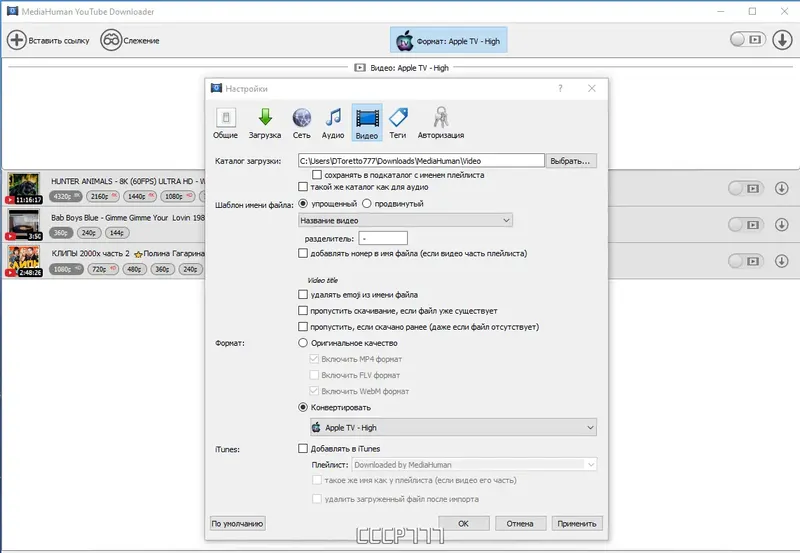Viewport: 800px width, 553px height.
Task: Click the разделитель text field
Action: pos(383,238)
